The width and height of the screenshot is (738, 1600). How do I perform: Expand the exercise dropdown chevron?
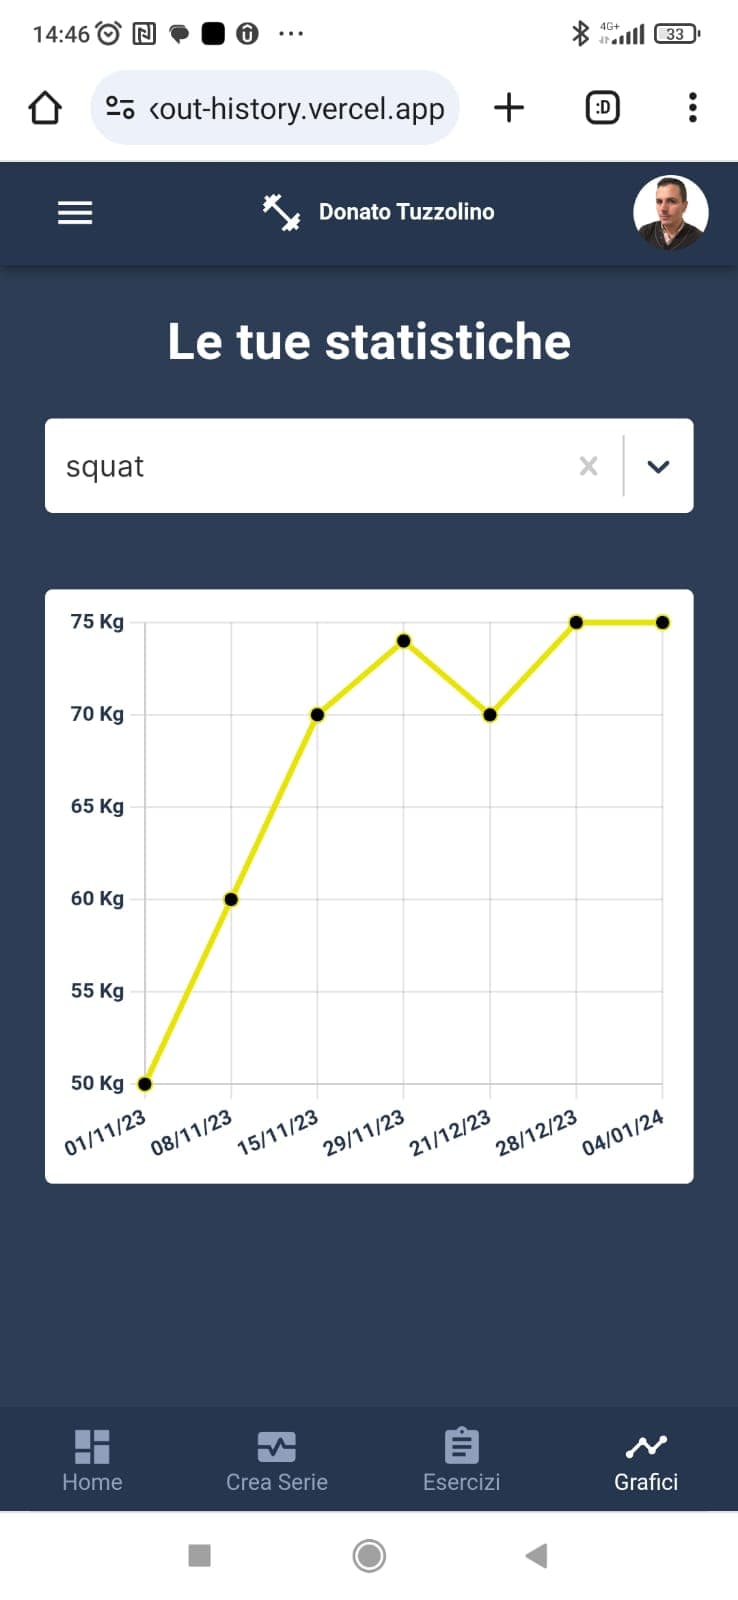point(658,466)
